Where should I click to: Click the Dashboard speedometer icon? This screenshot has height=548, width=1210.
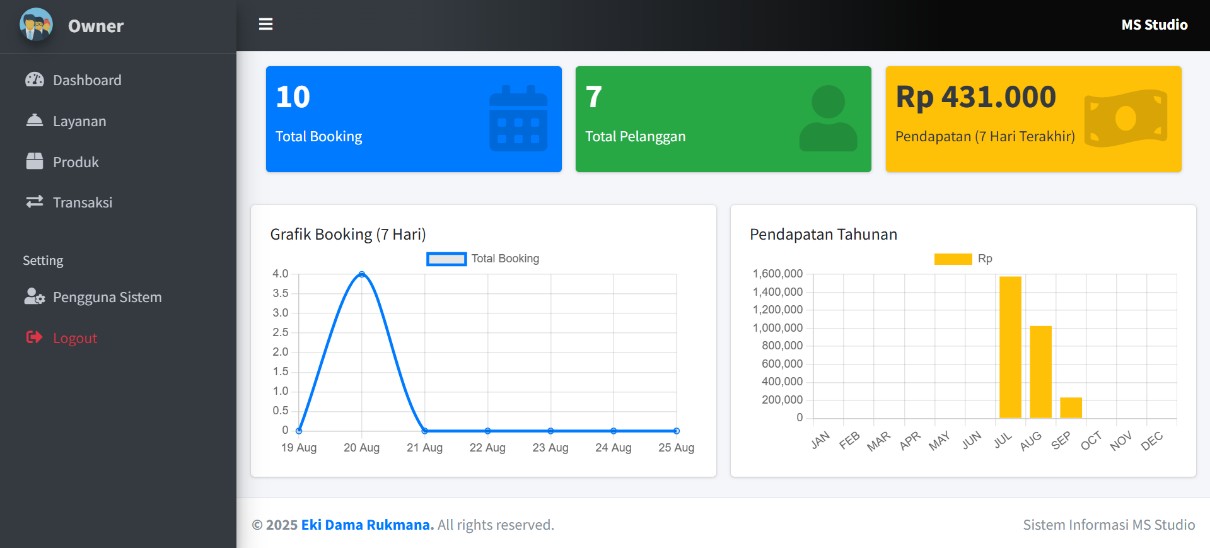35,80
